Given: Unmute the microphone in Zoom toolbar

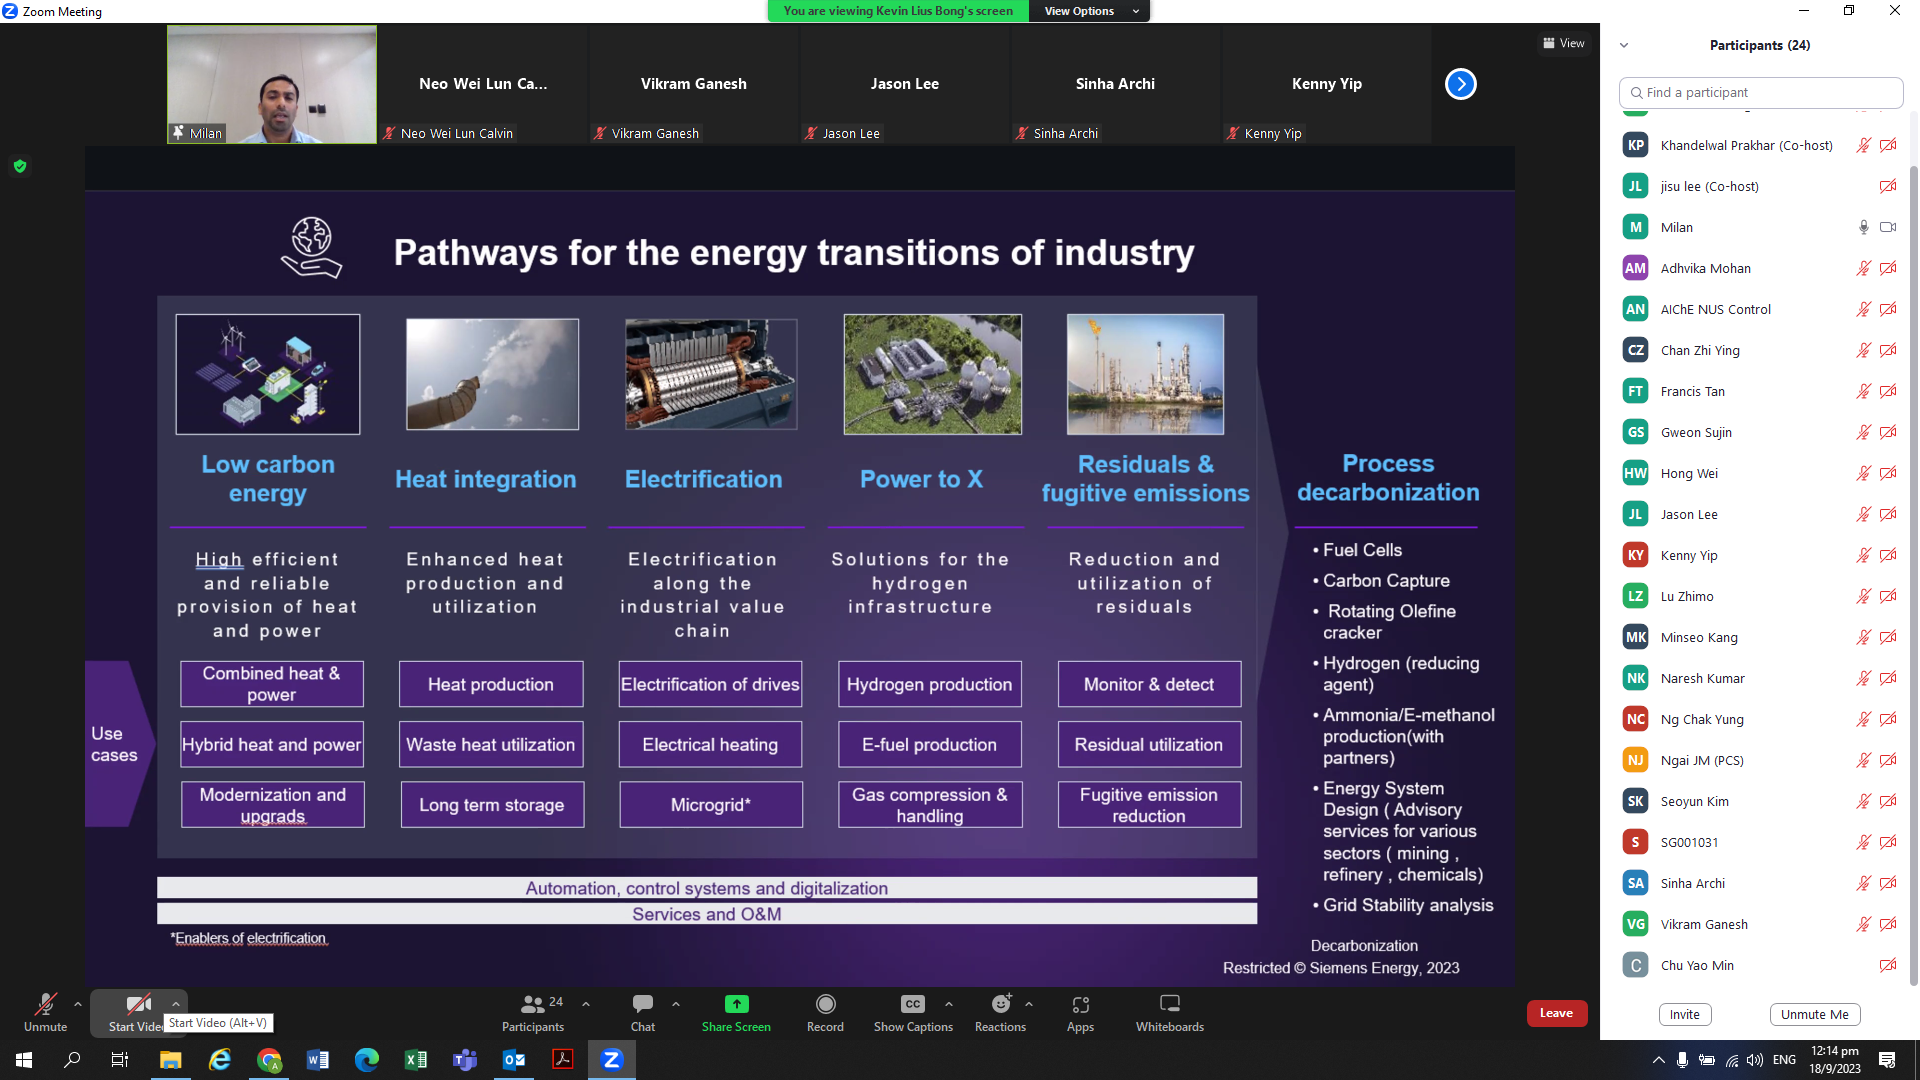Looking at the screenshot, I should [45, 1012].
